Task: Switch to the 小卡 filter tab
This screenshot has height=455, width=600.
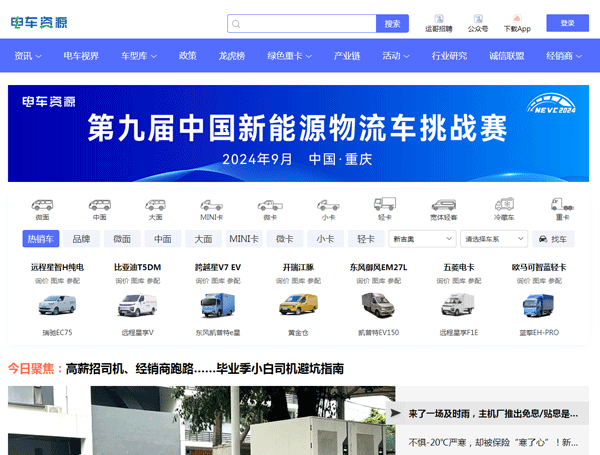Action: point(325,239)
